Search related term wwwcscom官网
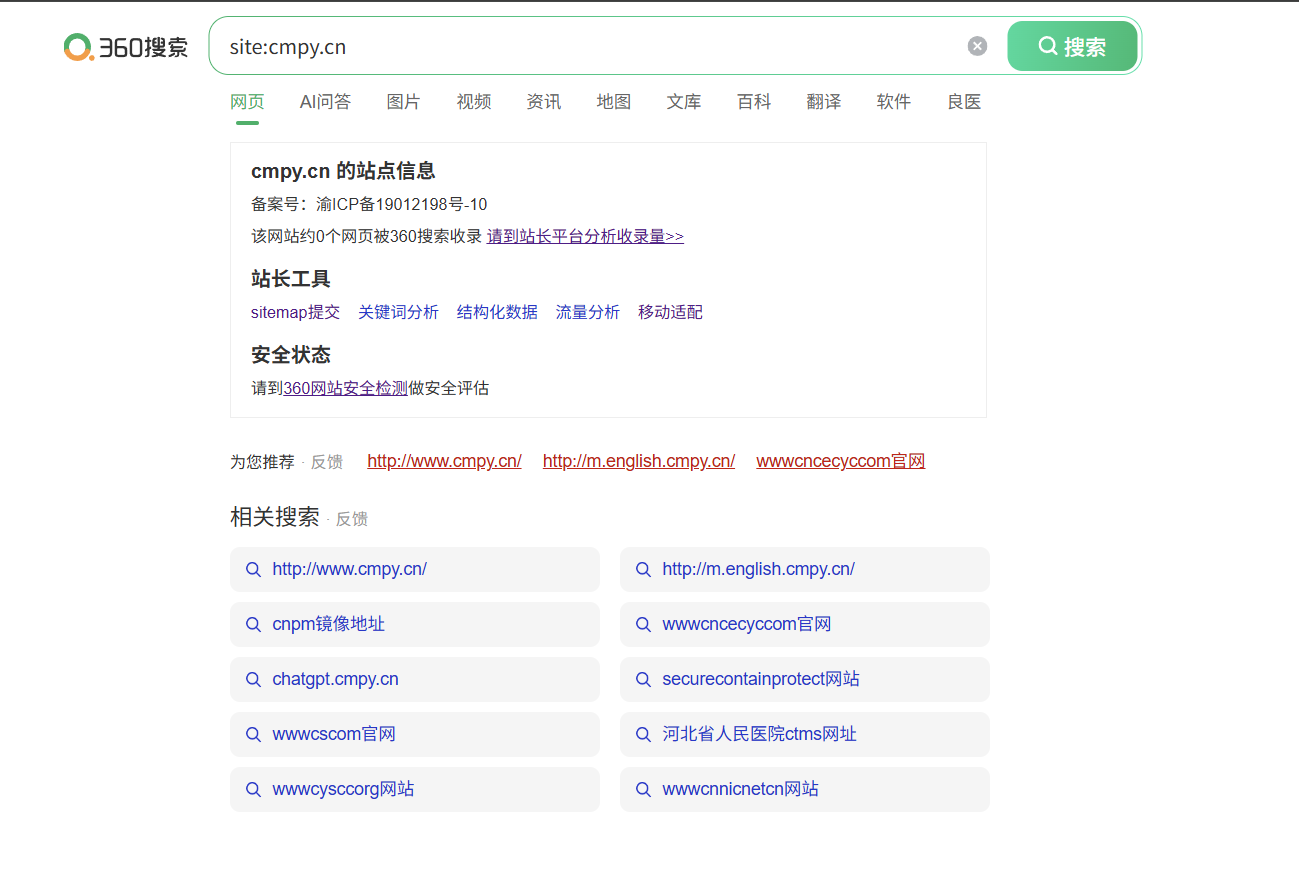The image size is (1299, 871). tap(415, 734)
